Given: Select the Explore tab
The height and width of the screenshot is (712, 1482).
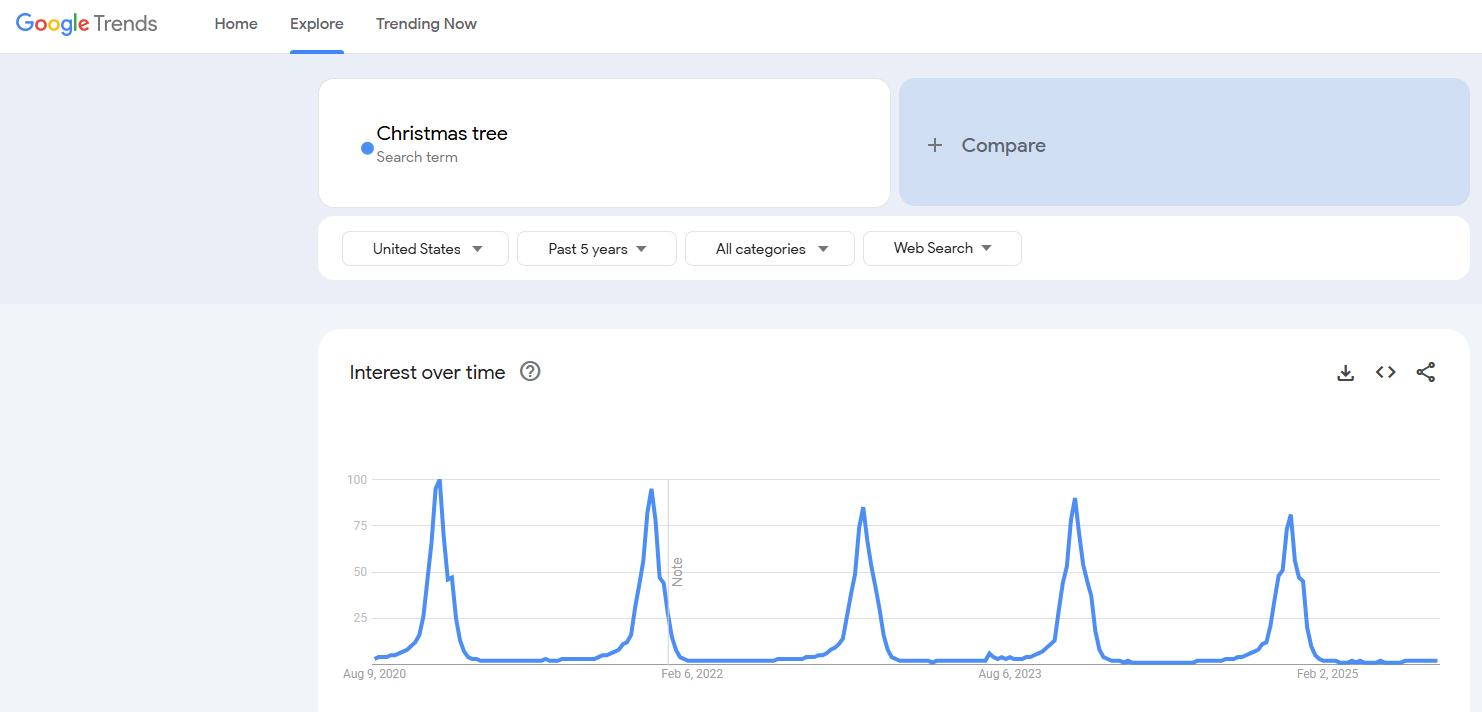Looking at the screenshot, I should click(316, 23).
